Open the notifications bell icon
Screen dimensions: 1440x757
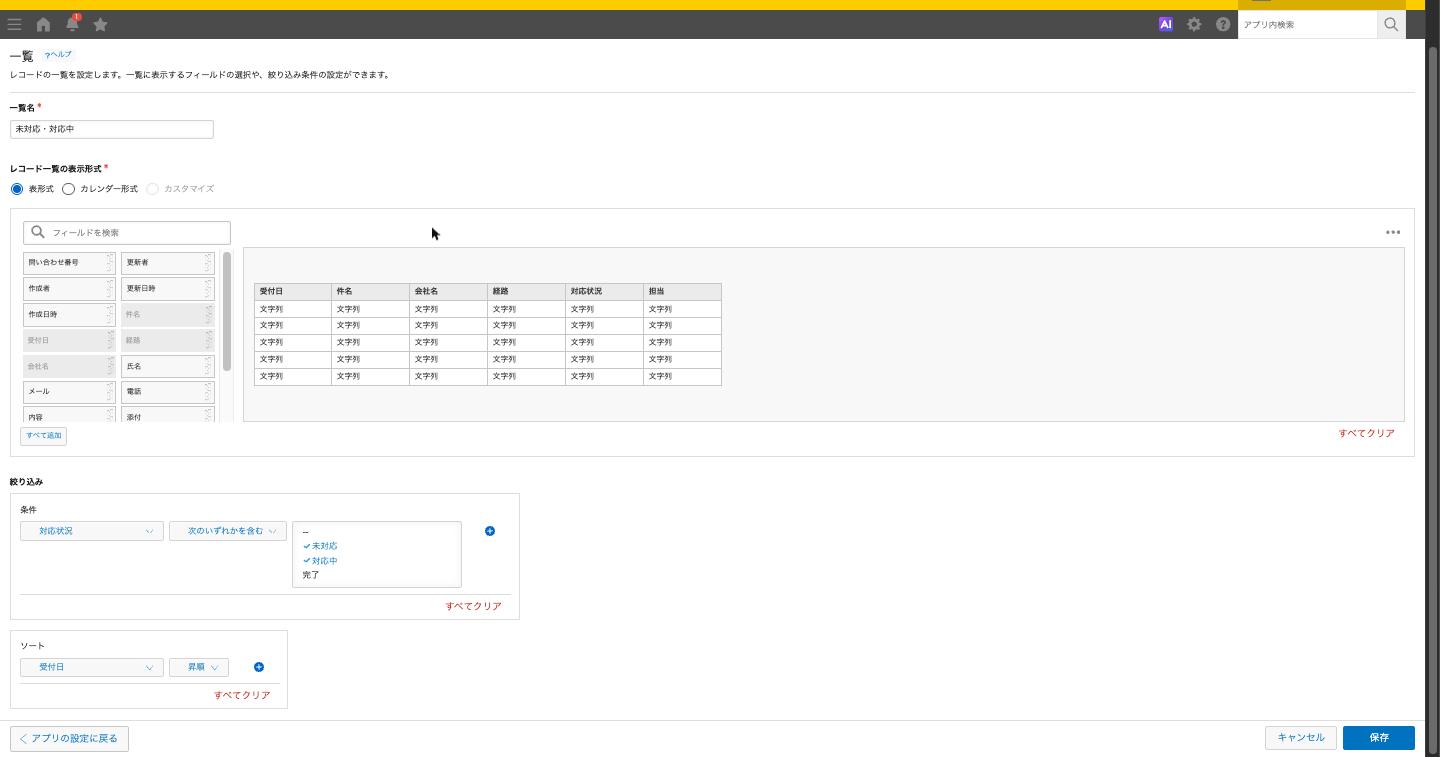point(72,24)
